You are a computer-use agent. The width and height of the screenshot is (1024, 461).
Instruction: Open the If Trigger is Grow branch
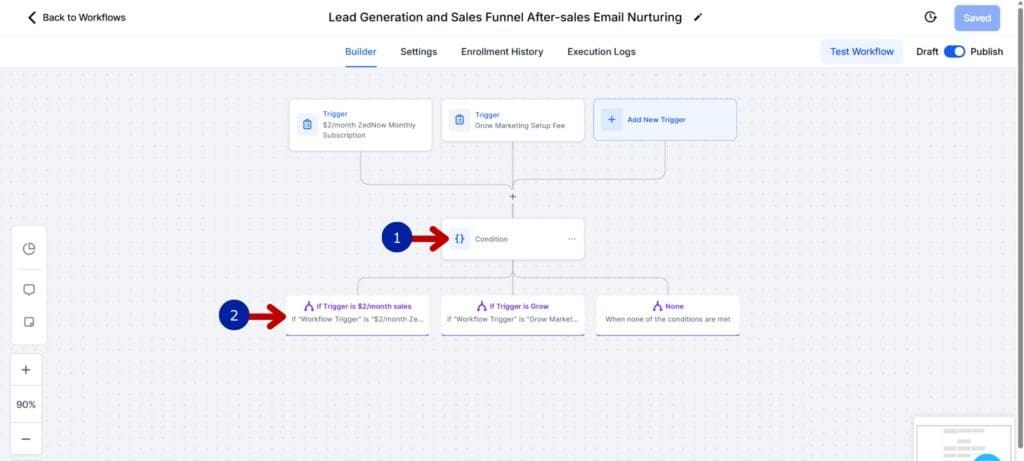513,315
